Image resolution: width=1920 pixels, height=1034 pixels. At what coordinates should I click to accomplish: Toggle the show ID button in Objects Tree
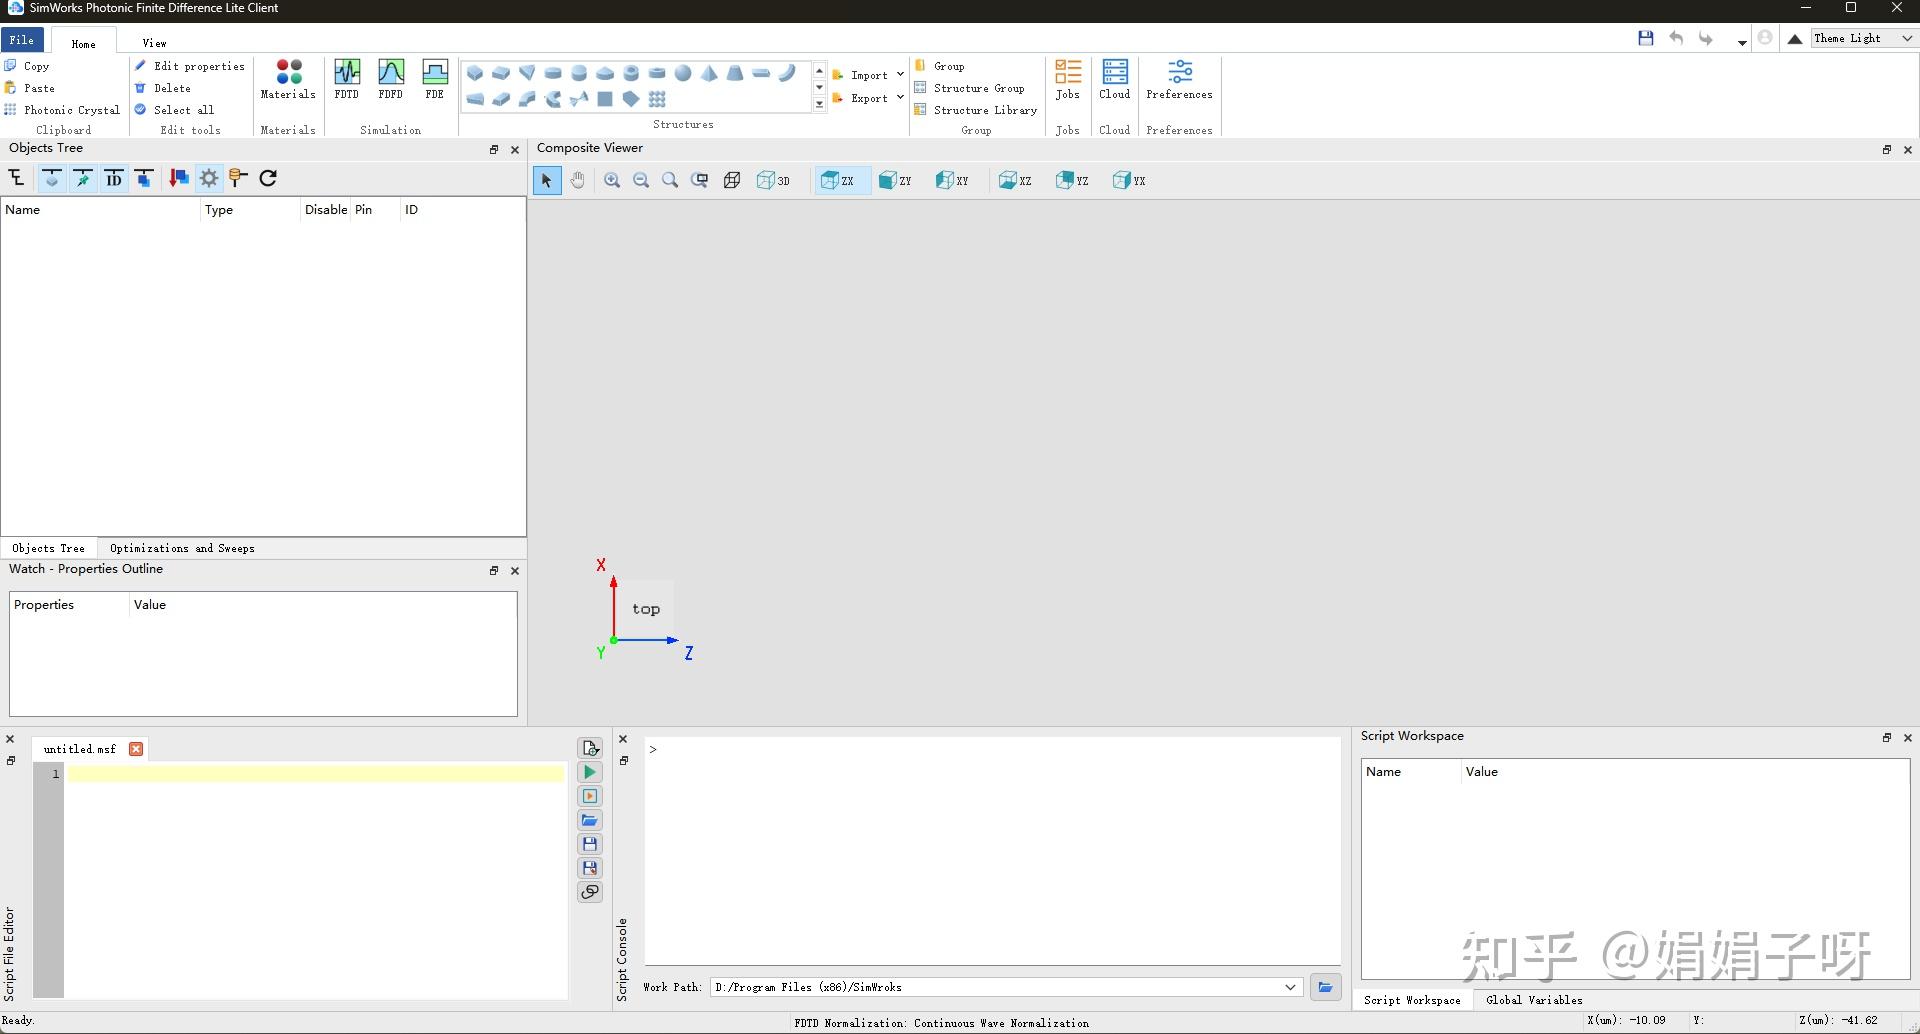tap(114, 178)
